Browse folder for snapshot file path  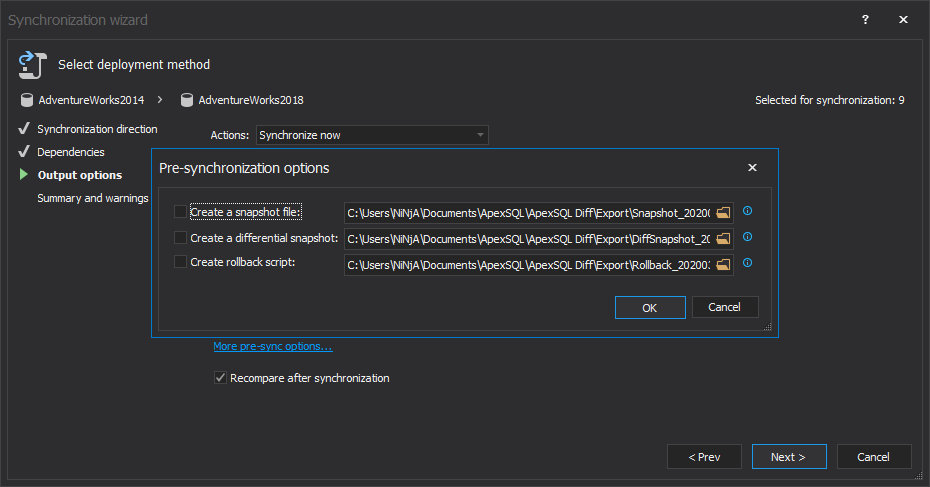pos(723,212)
